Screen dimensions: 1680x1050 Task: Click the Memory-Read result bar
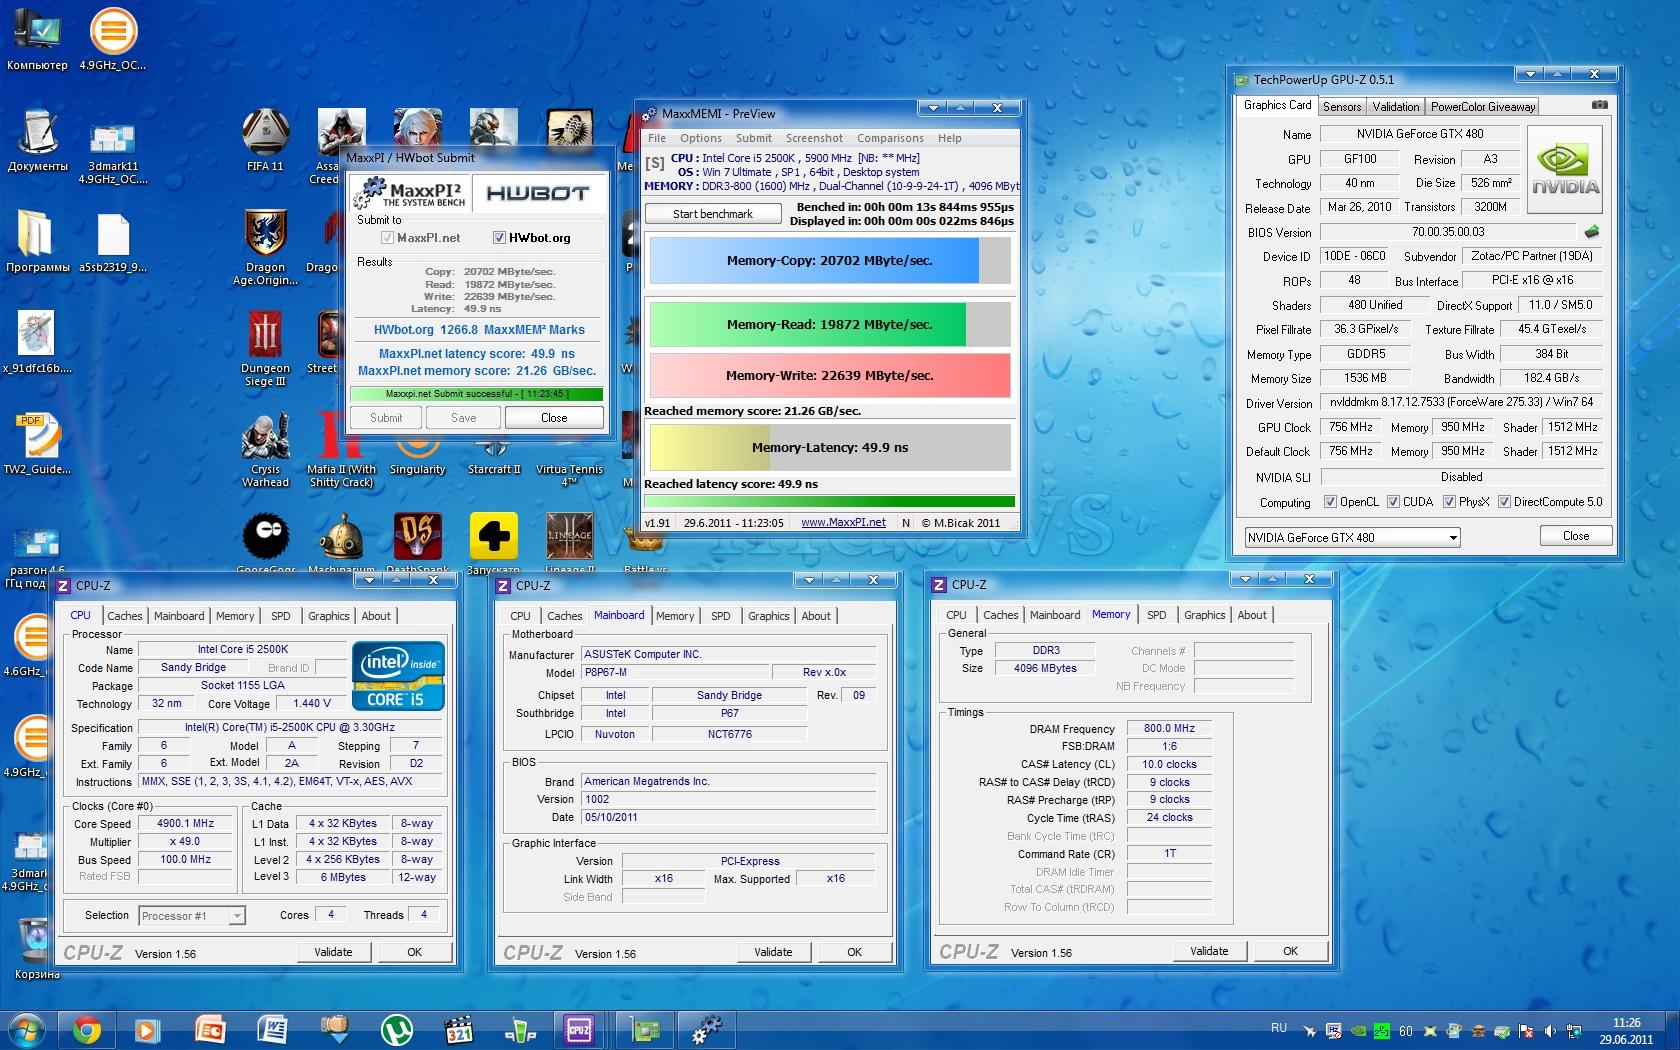click(x=830, y=324)
